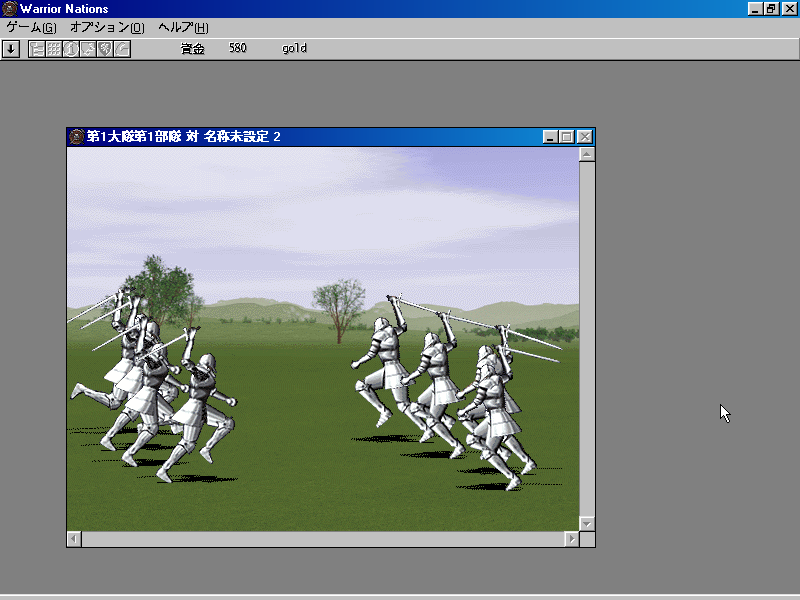The height and width of the screenshot is (600, 800).
Task: Minimize the battle window
Action: 550,137
